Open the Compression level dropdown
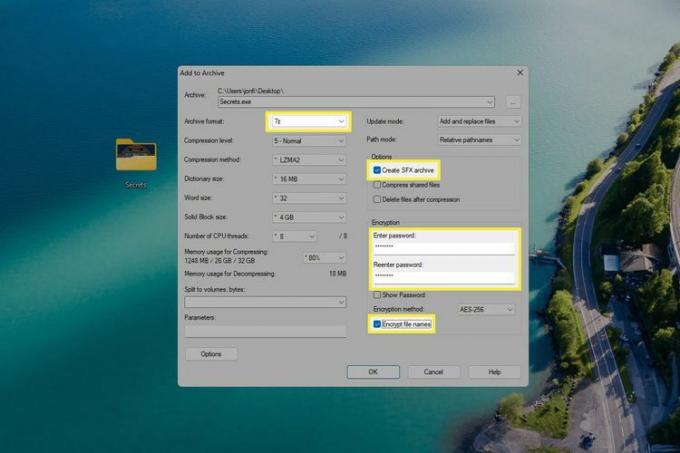The width and height of the screenshot is (680, 453). pos(308,141)
